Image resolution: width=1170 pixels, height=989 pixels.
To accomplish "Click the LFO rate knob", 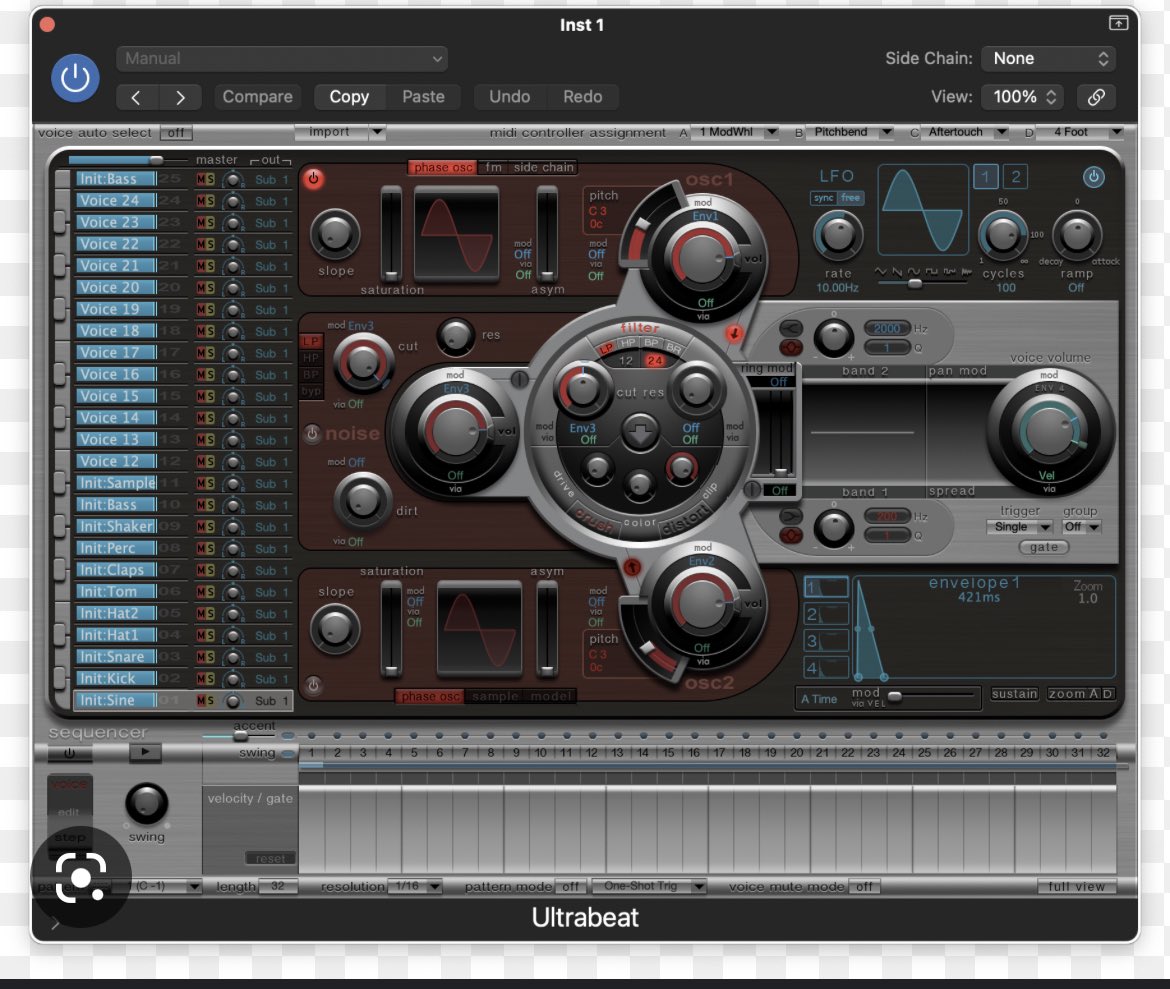I will pos(837,235).
